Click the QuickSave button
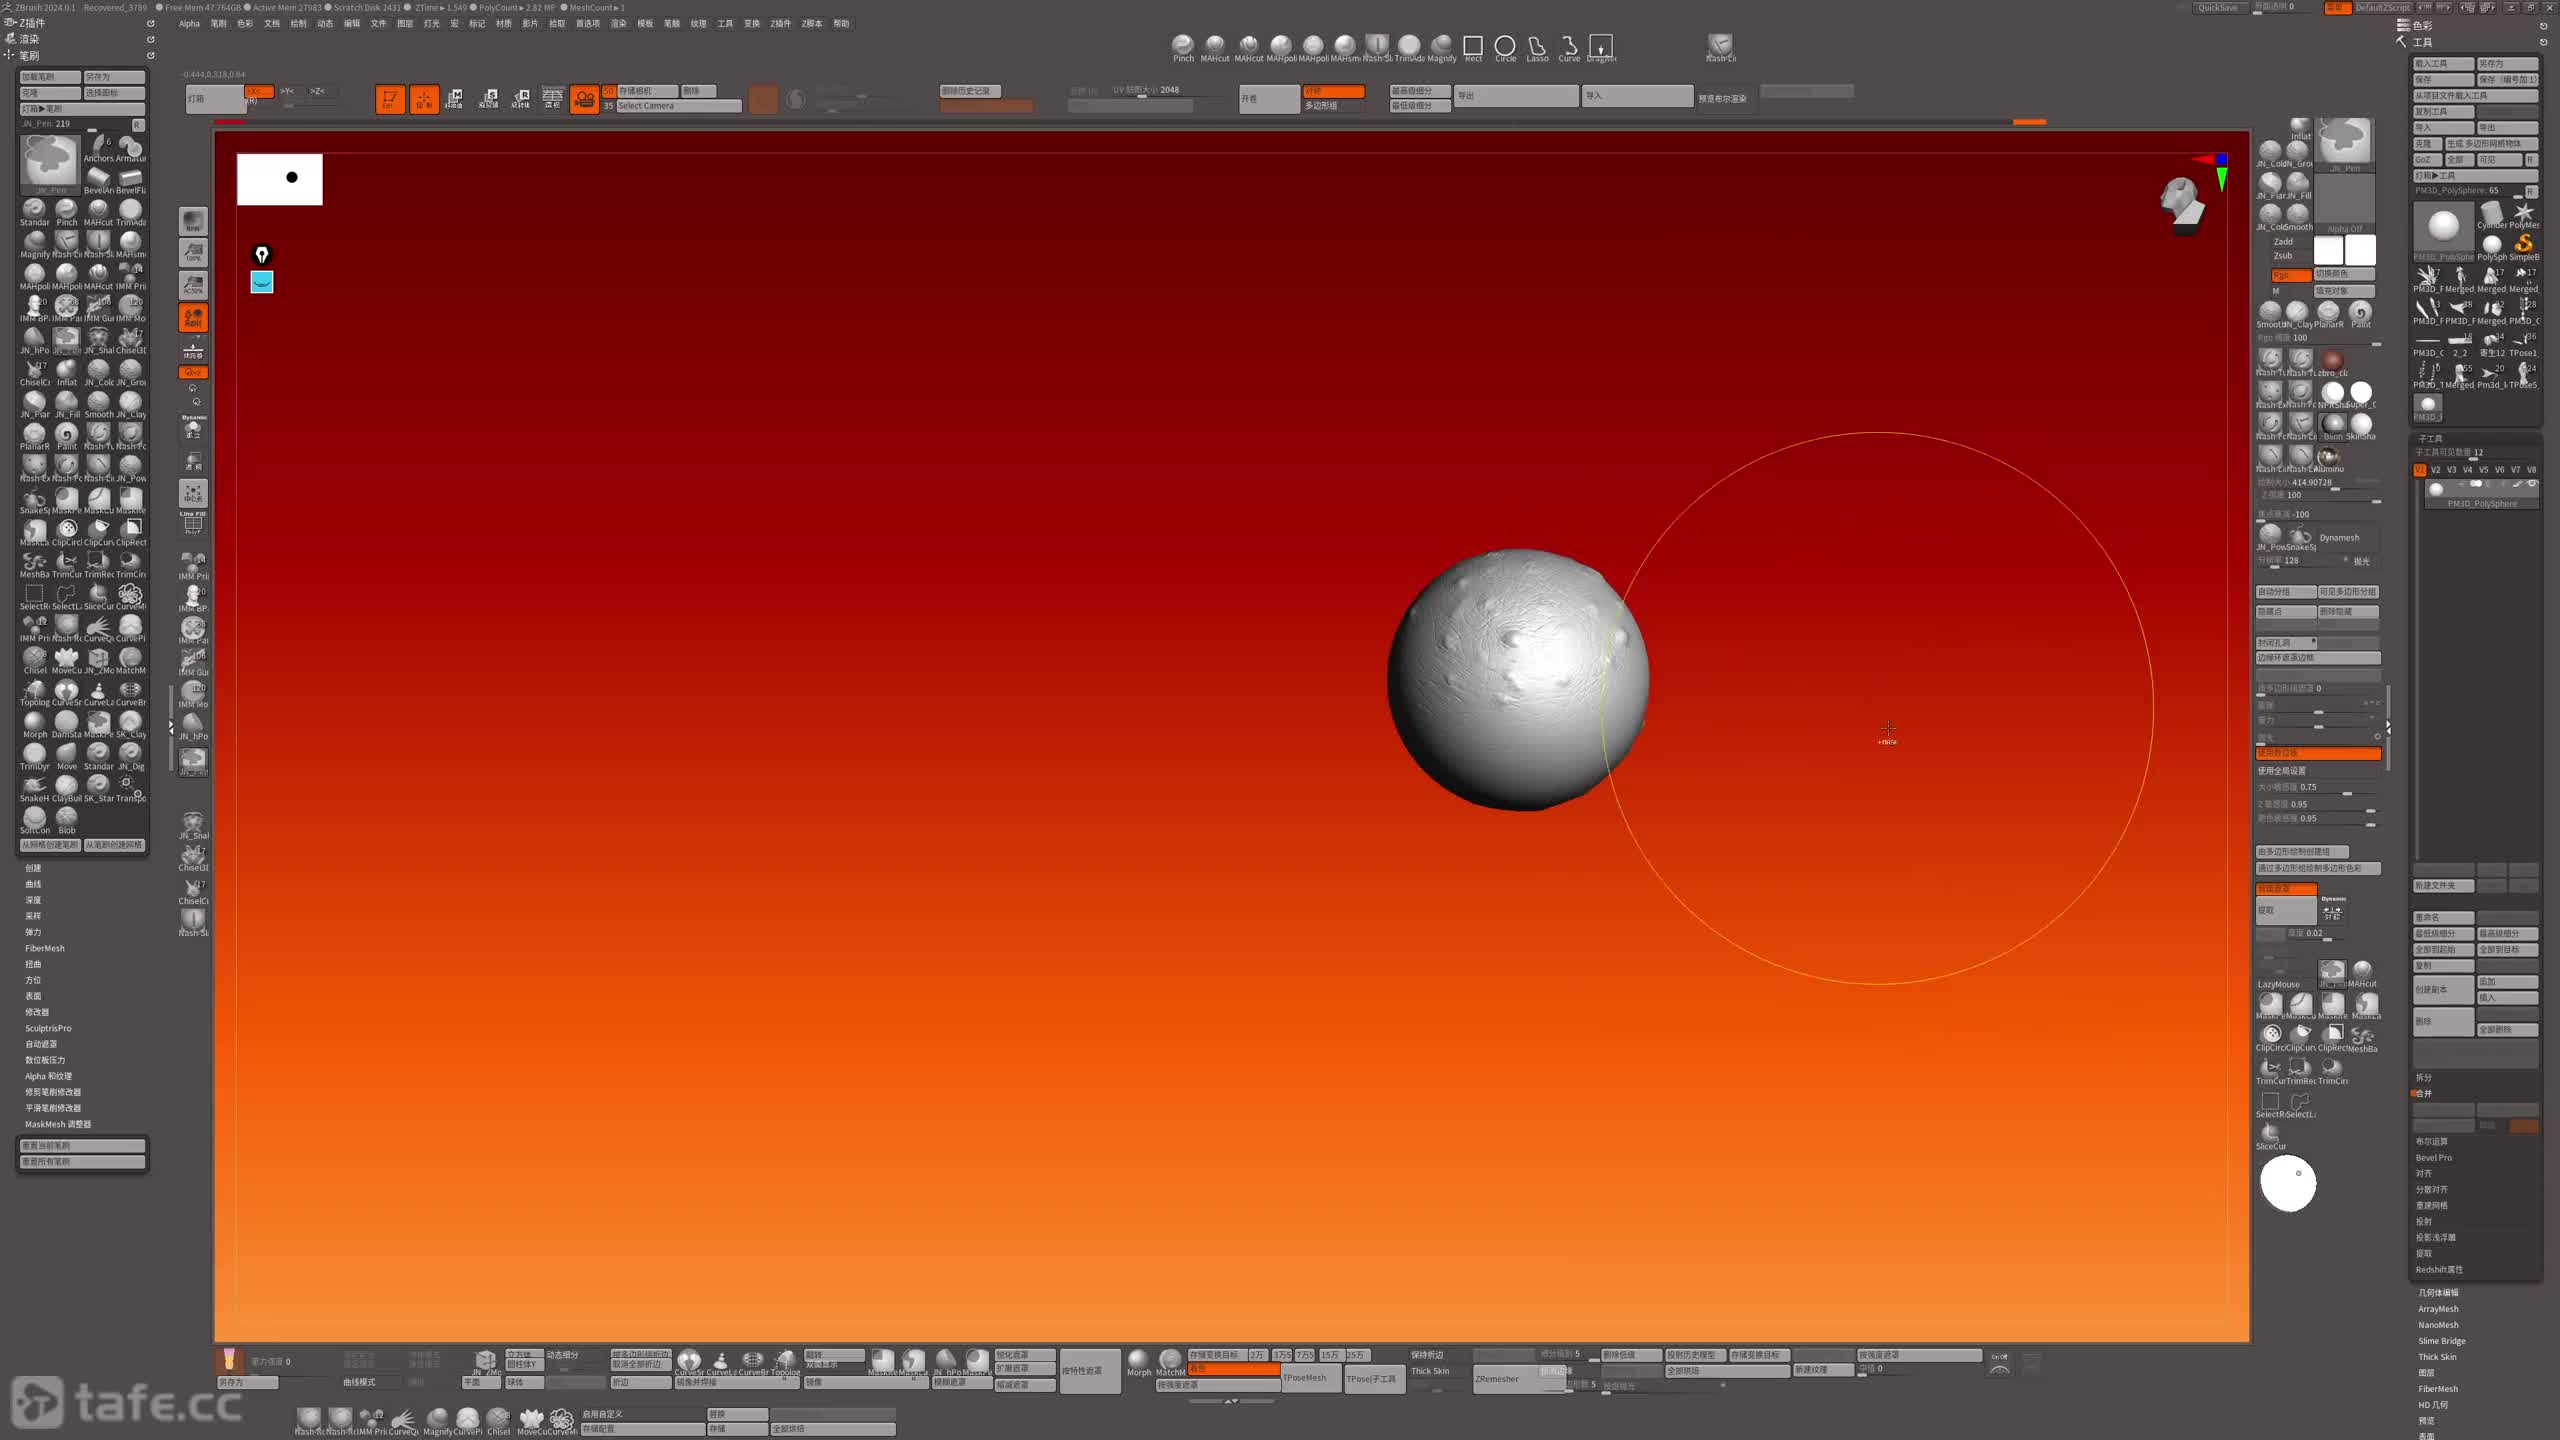The width and height of the screenshot is (2560, 1440). [x=2218, y=8]
